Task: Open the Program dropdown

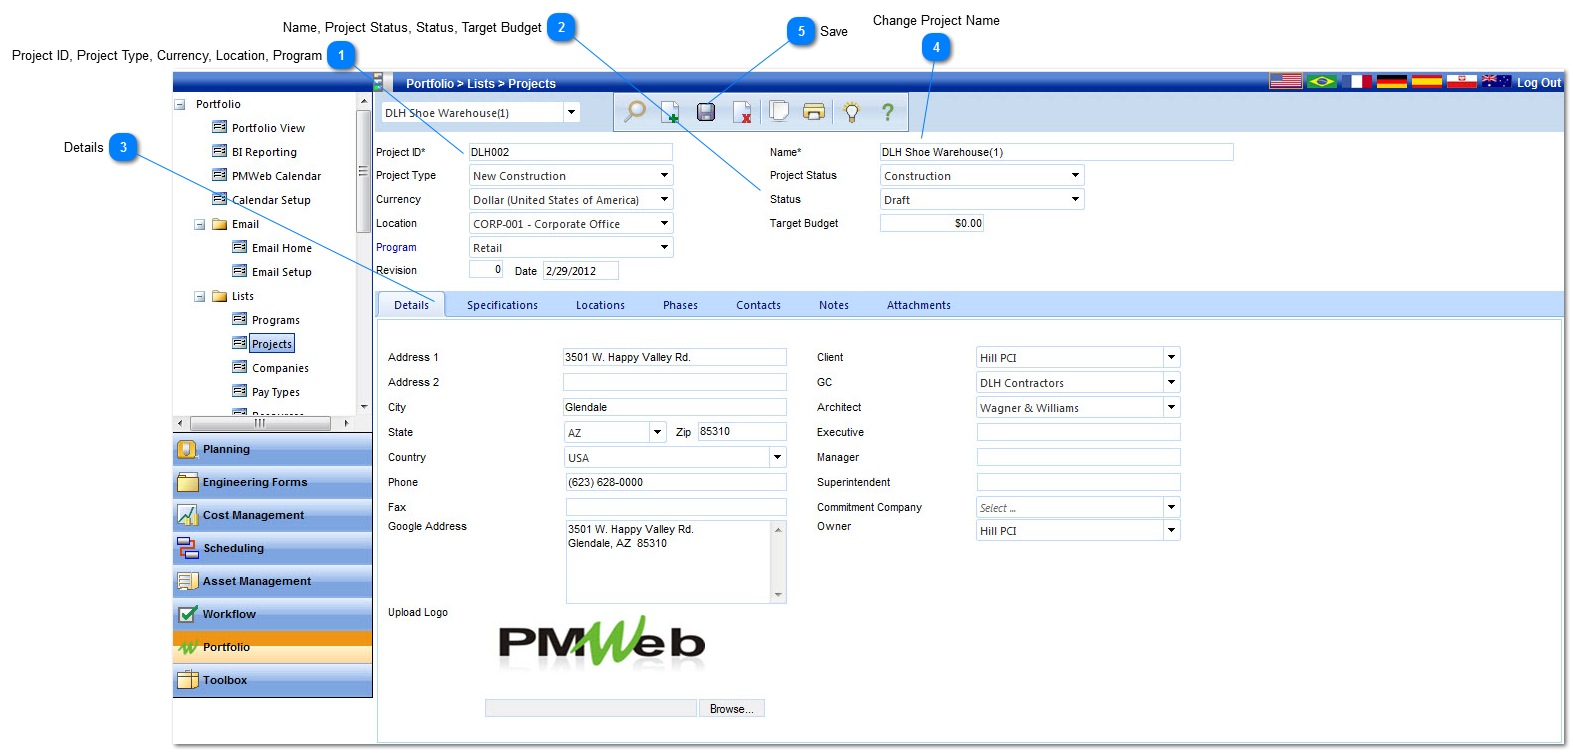Action: coord(664,247)
